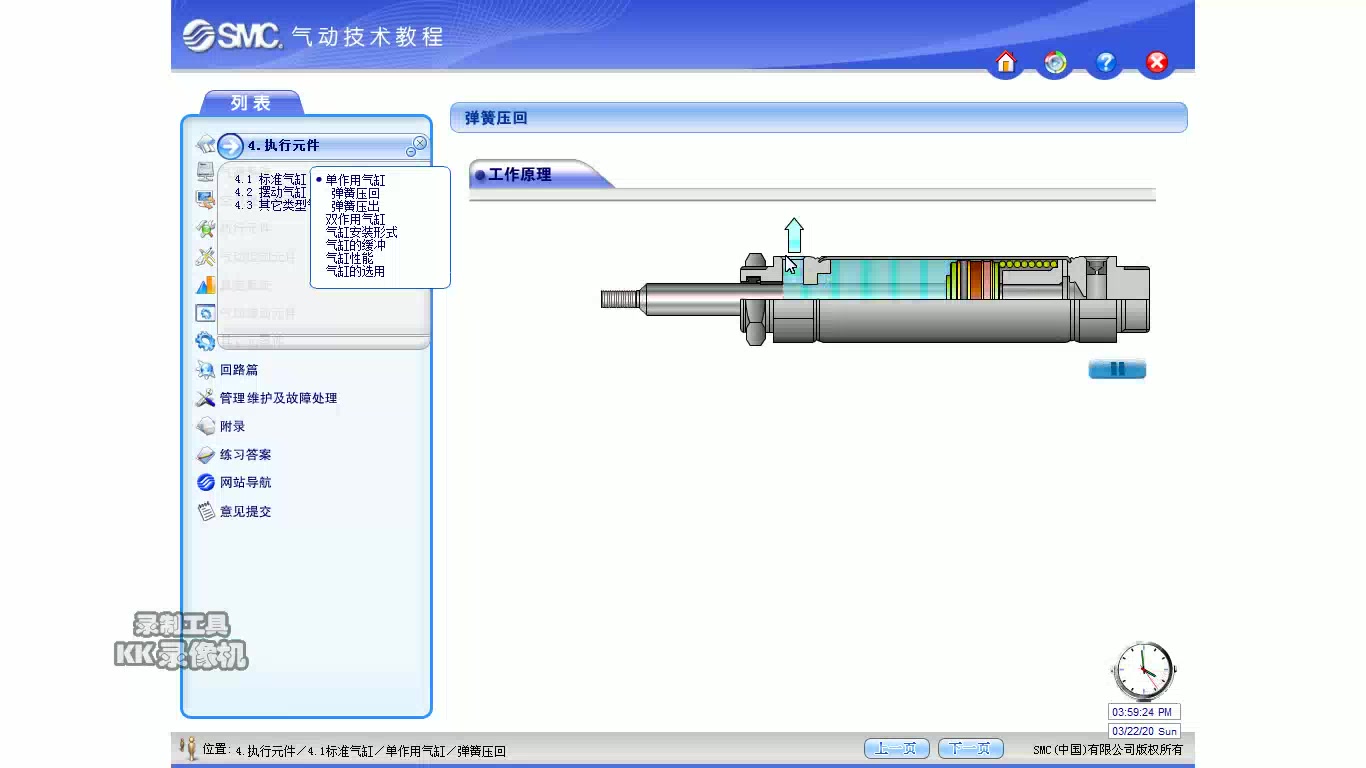Image resolution: width=1366 pixels, height=768 pixels.
Task: Click the 弹簧压回 title bar
Action: click(x=818, y=117)
